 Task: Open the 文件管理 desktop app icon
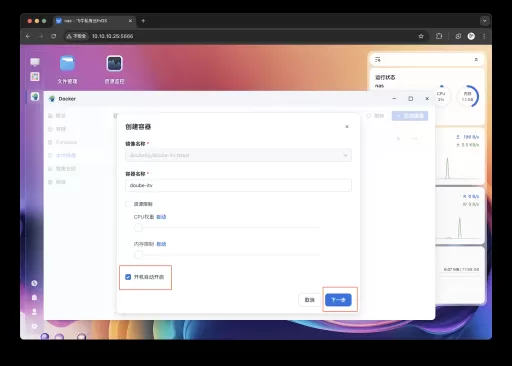[67, 63]
